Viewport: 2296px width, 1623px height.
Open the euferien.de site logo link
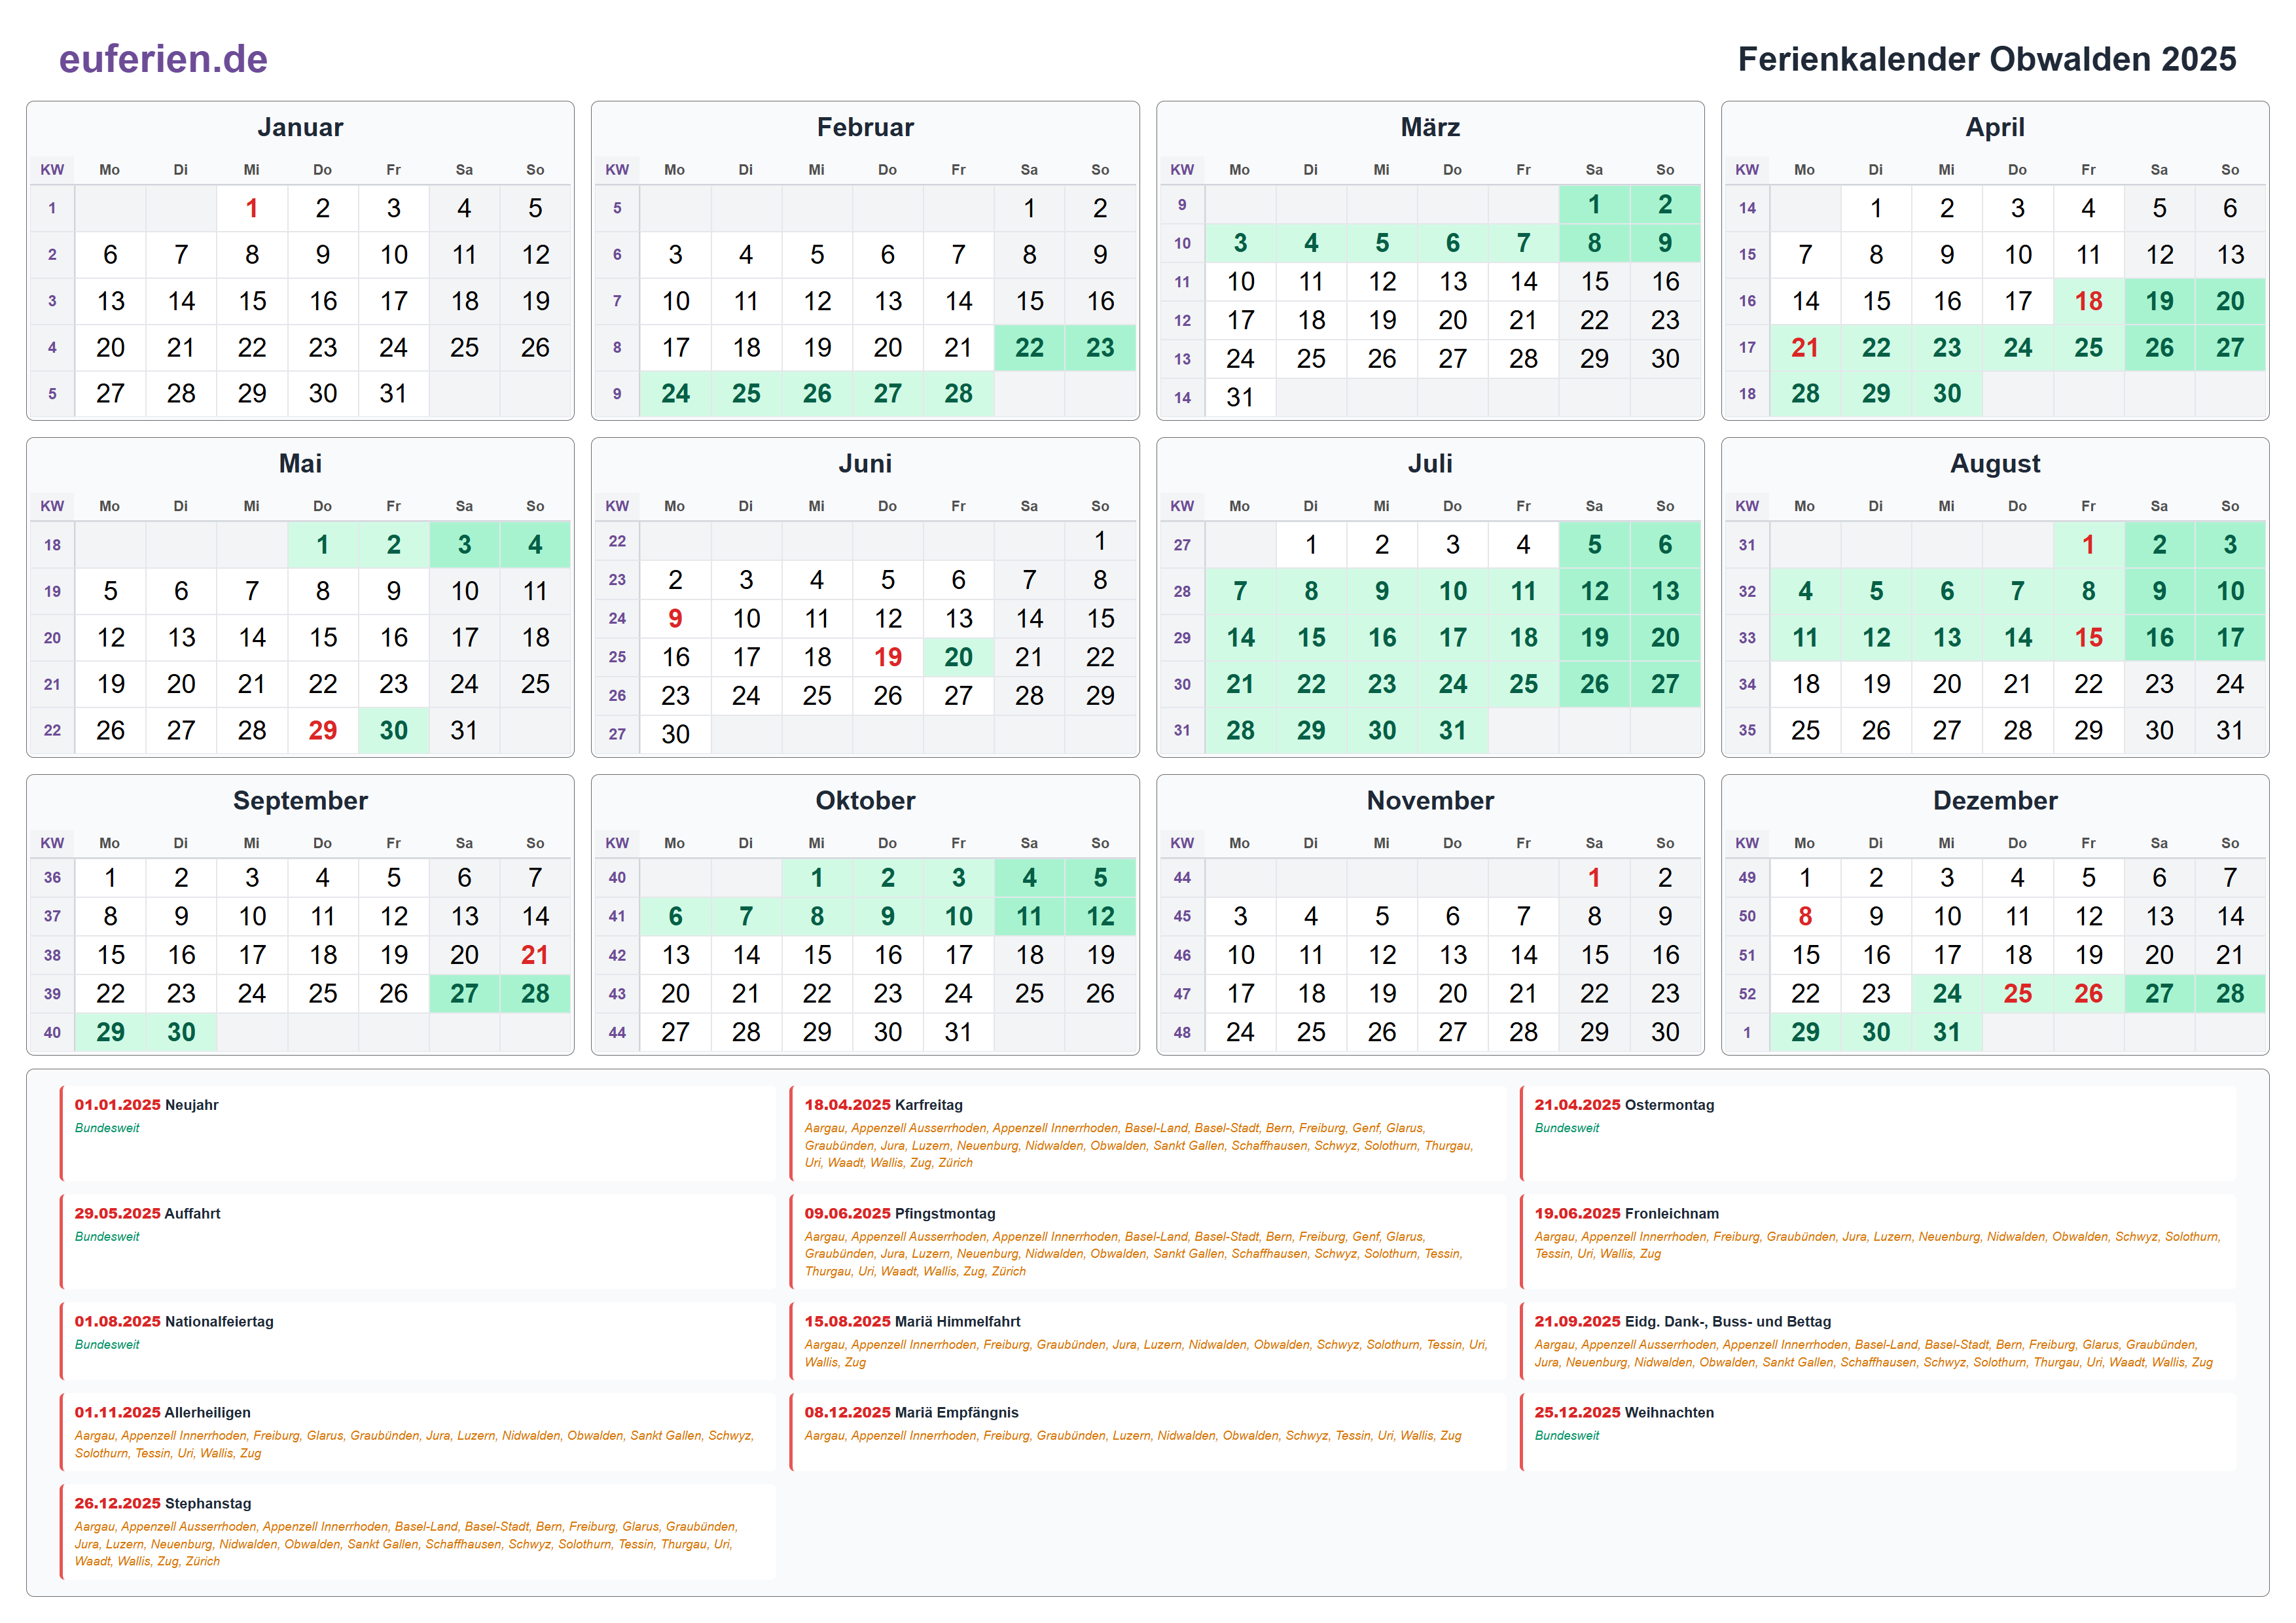pos(163,59)
